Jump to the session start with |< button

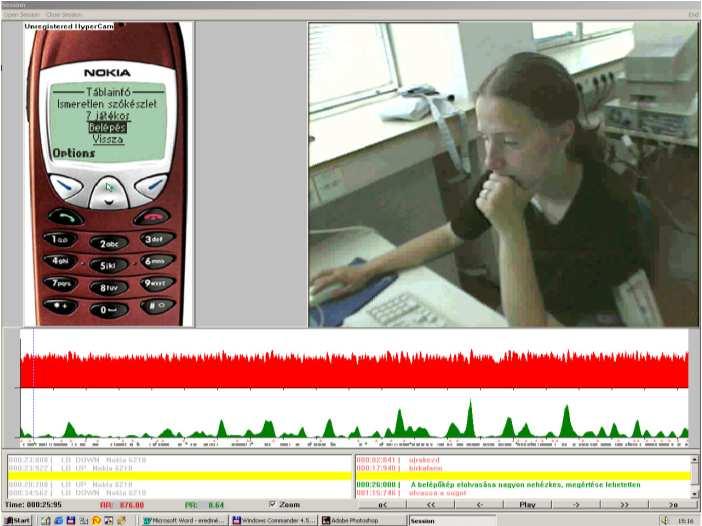click(382, 505)
